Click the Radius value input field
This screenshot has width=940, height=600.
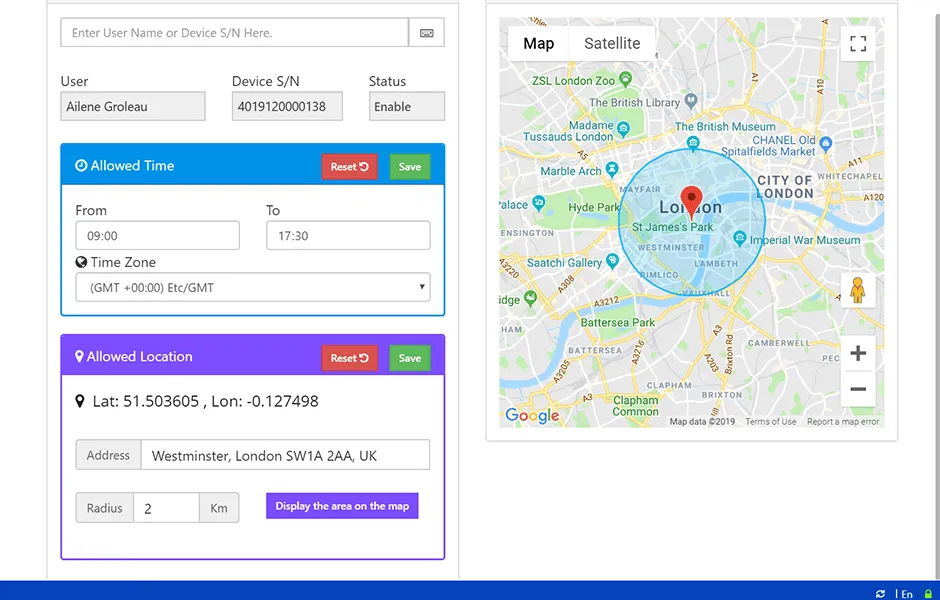coord(166,508)
